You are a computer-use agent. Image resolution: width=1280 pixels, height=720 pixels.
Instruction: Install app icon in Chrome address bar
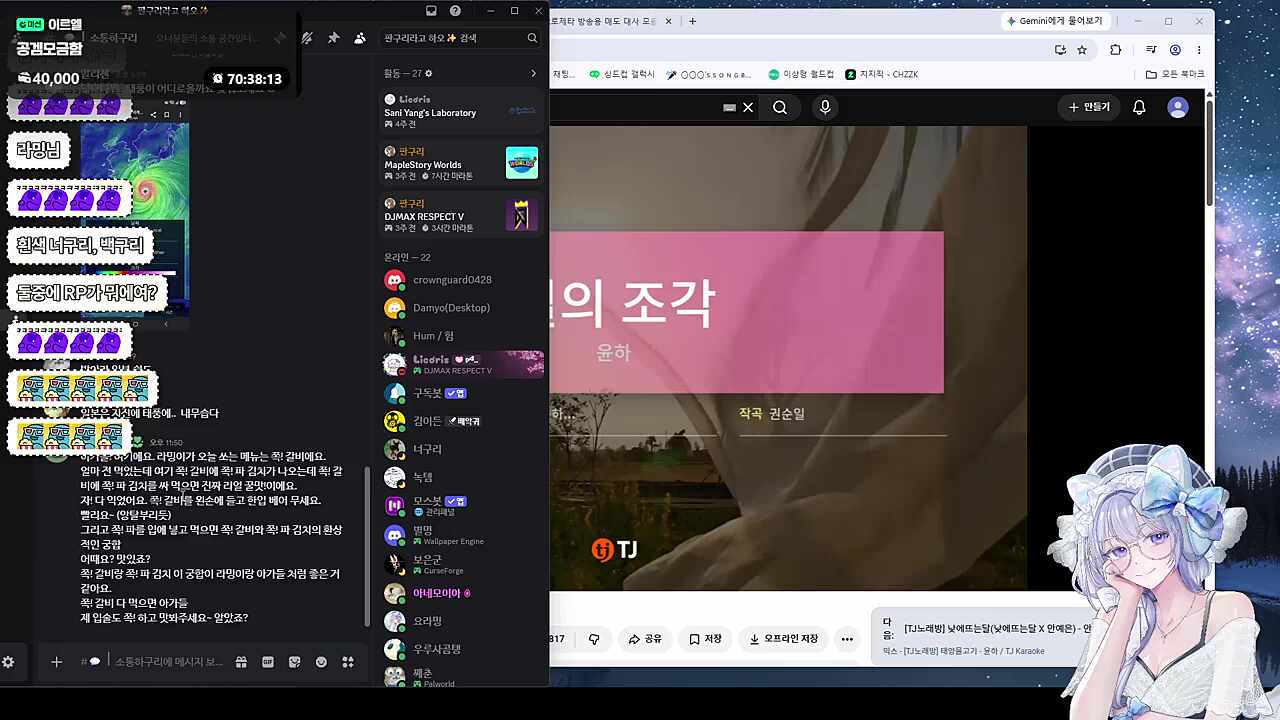[1060, 50]
